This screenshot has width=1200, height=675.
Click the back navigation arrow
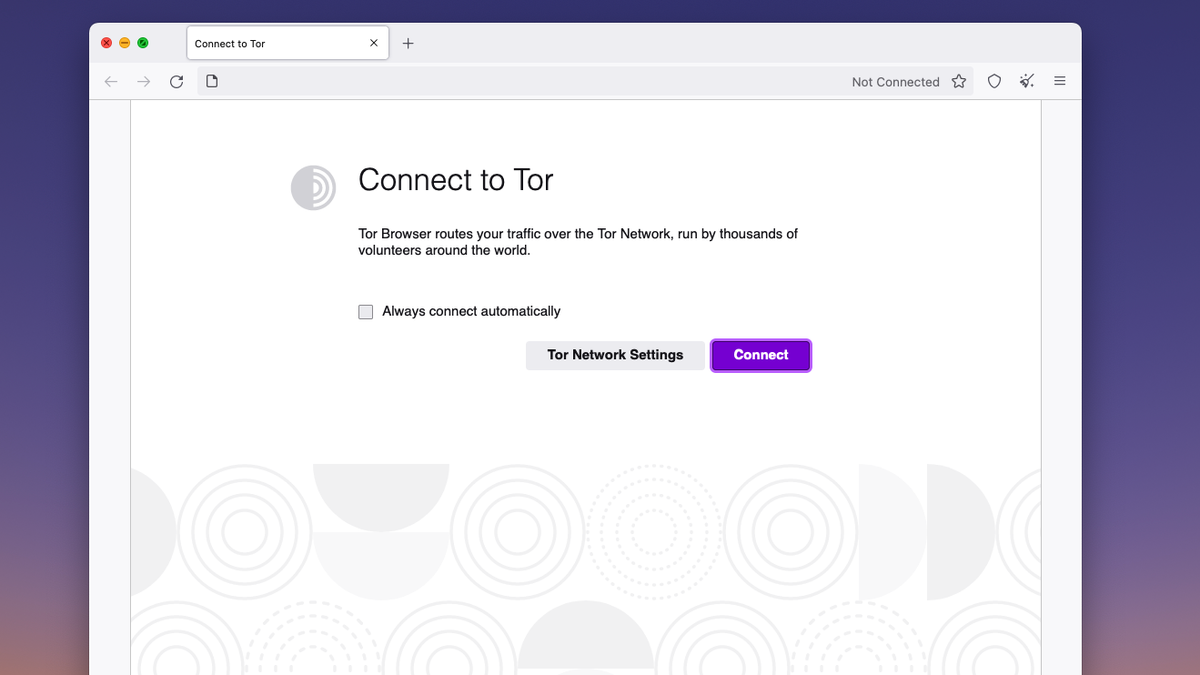tap(110, 81)
